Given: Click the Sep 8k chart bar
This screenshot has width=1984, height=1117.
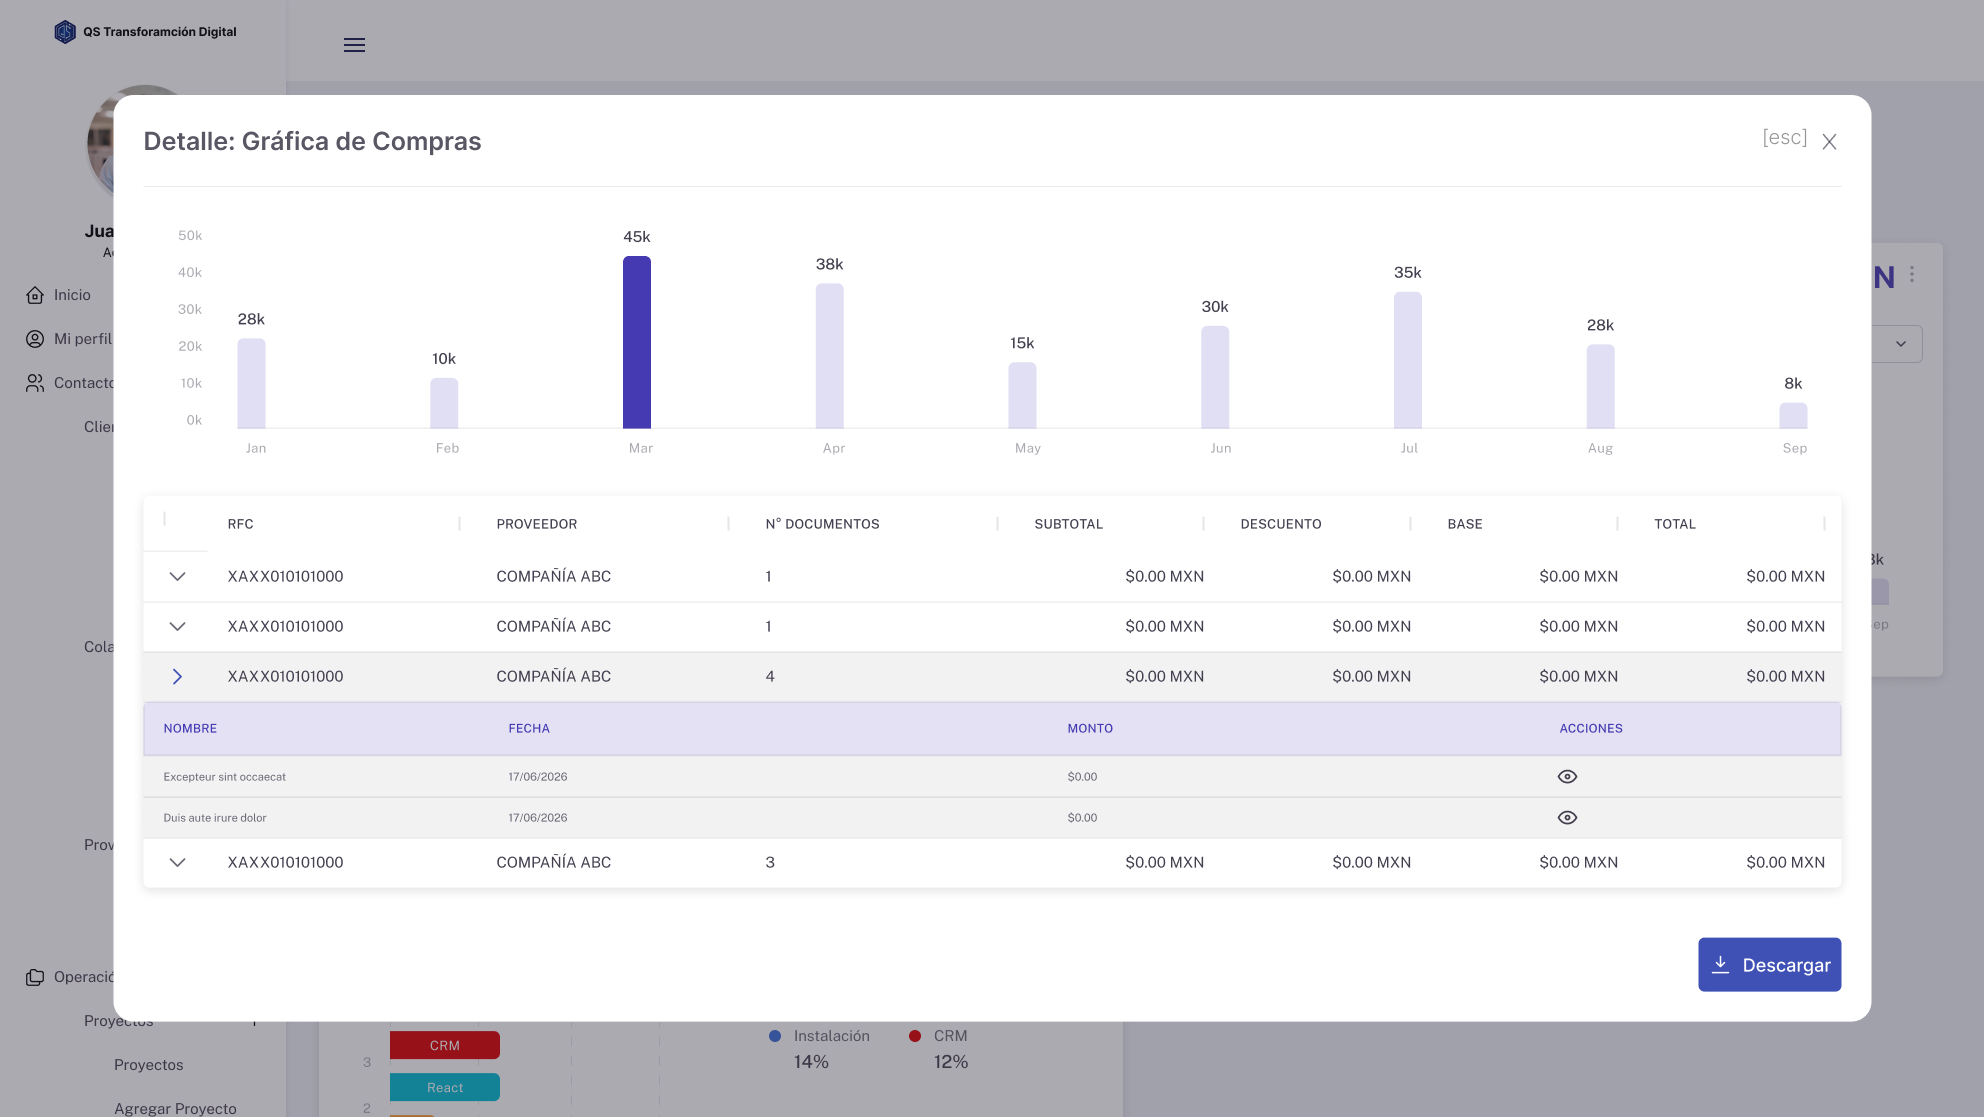Looking at the screenshot, I should point(1793,415).
